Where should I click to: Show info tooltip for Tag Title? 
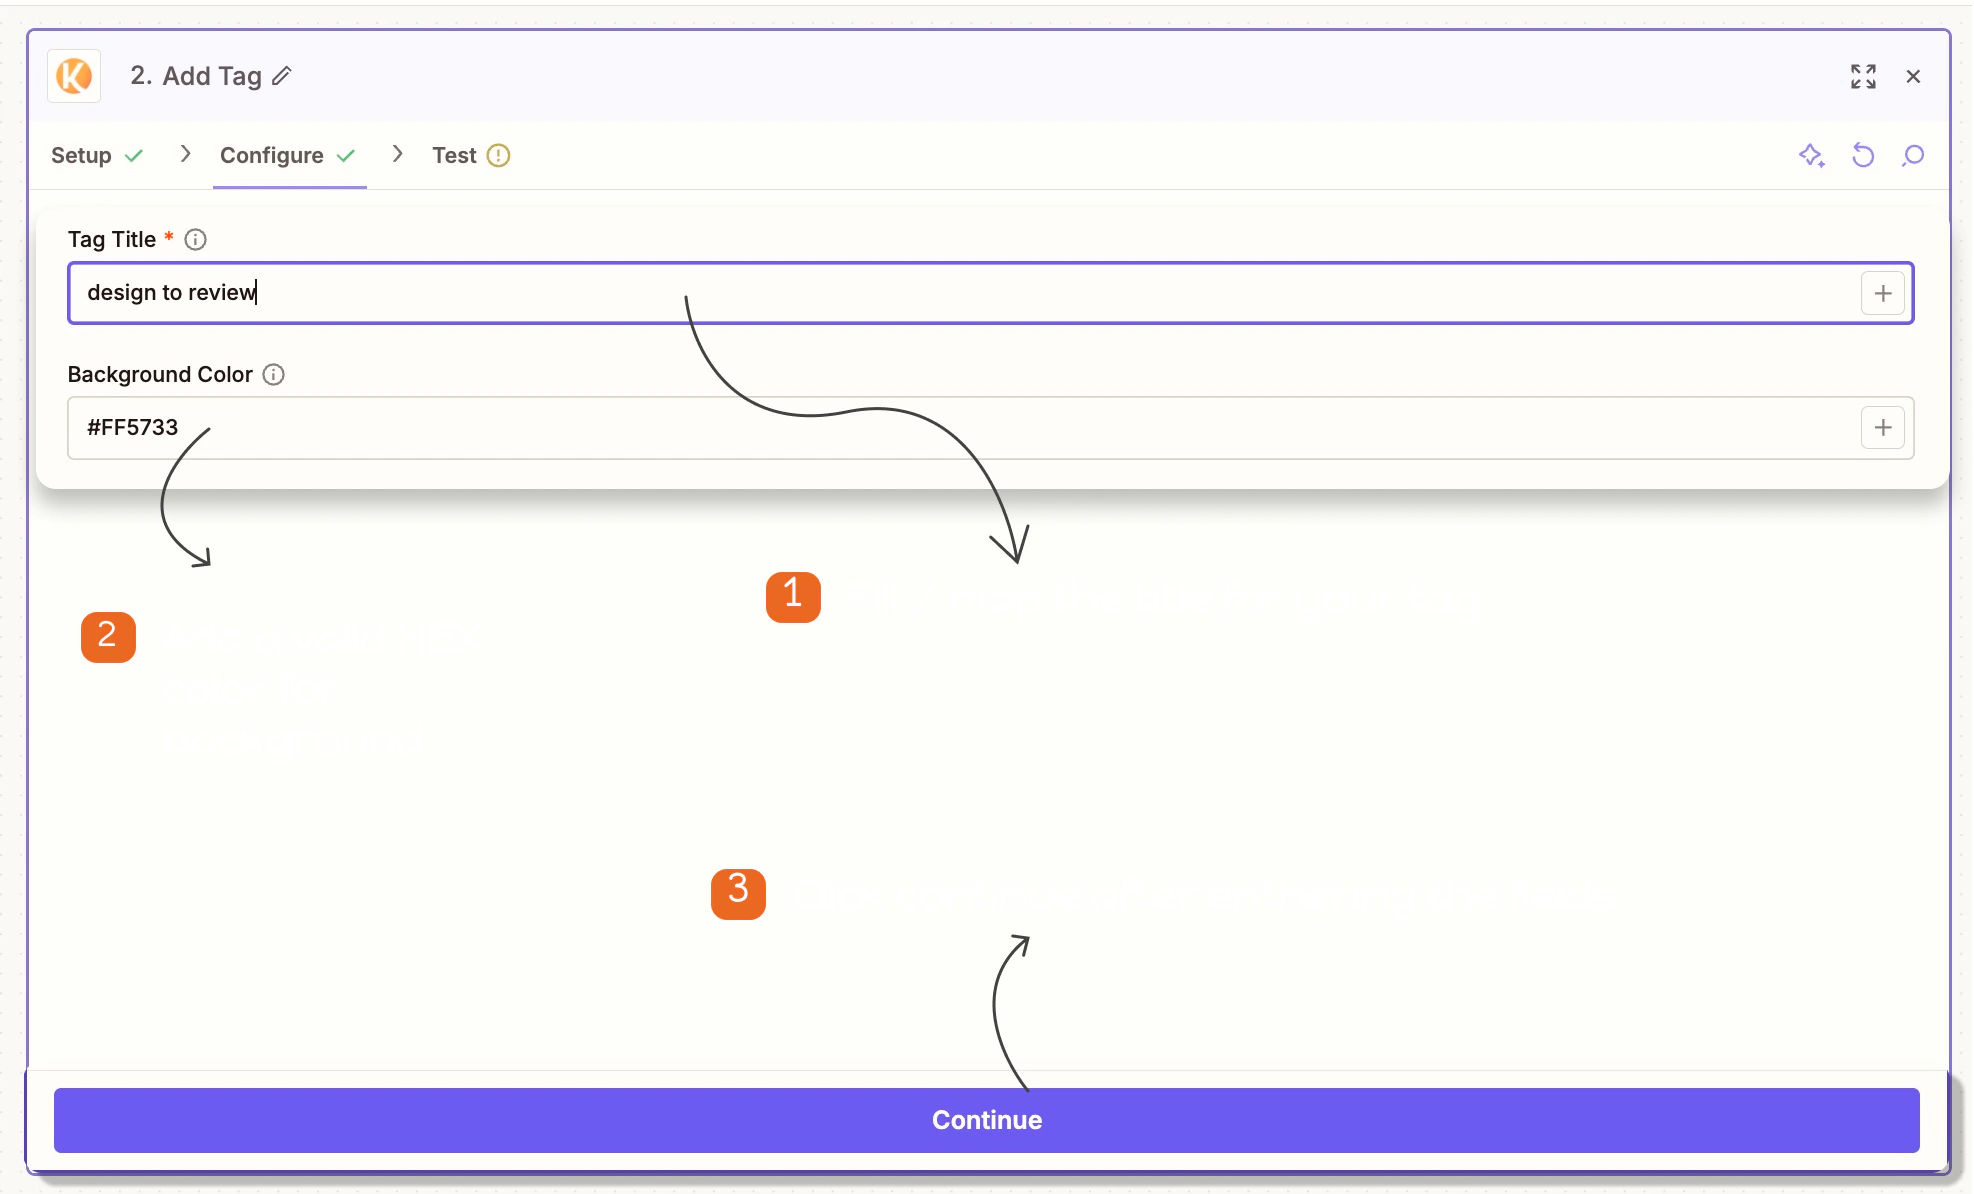[x=196, y=240]
